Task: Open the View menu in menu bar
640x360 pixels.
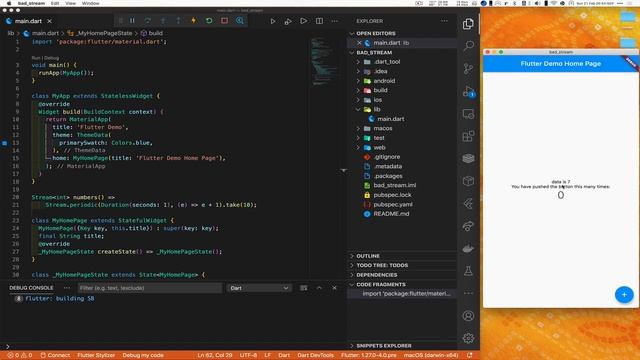Action: click(71, 3)
